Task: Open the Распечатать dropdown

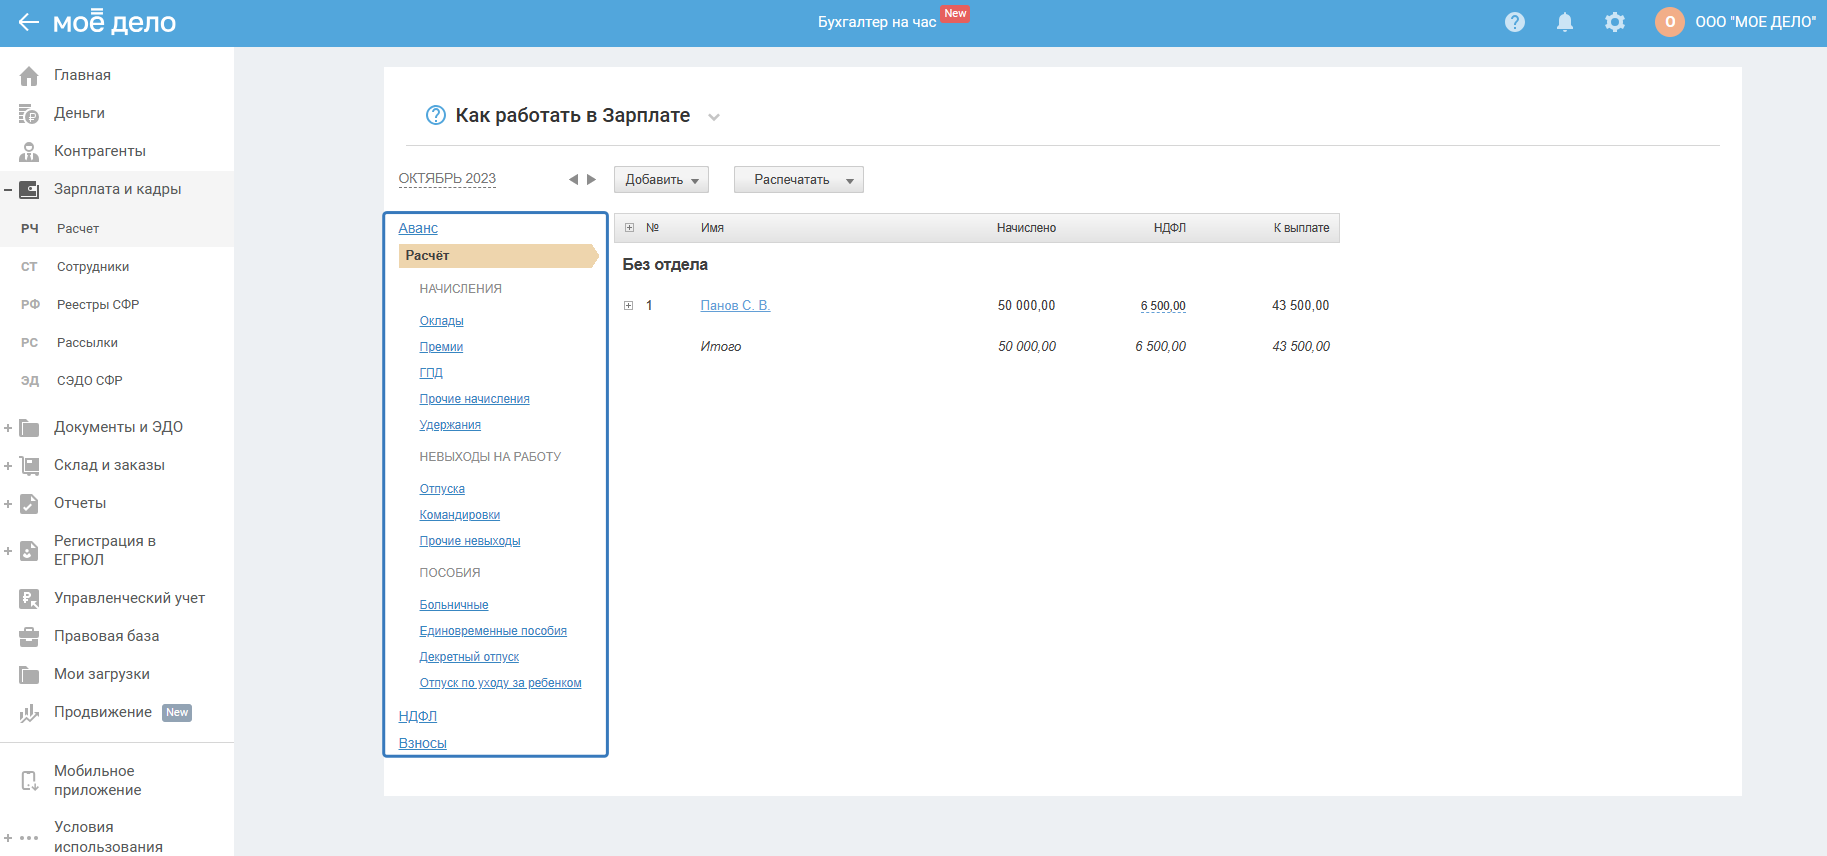Action: 798,180
